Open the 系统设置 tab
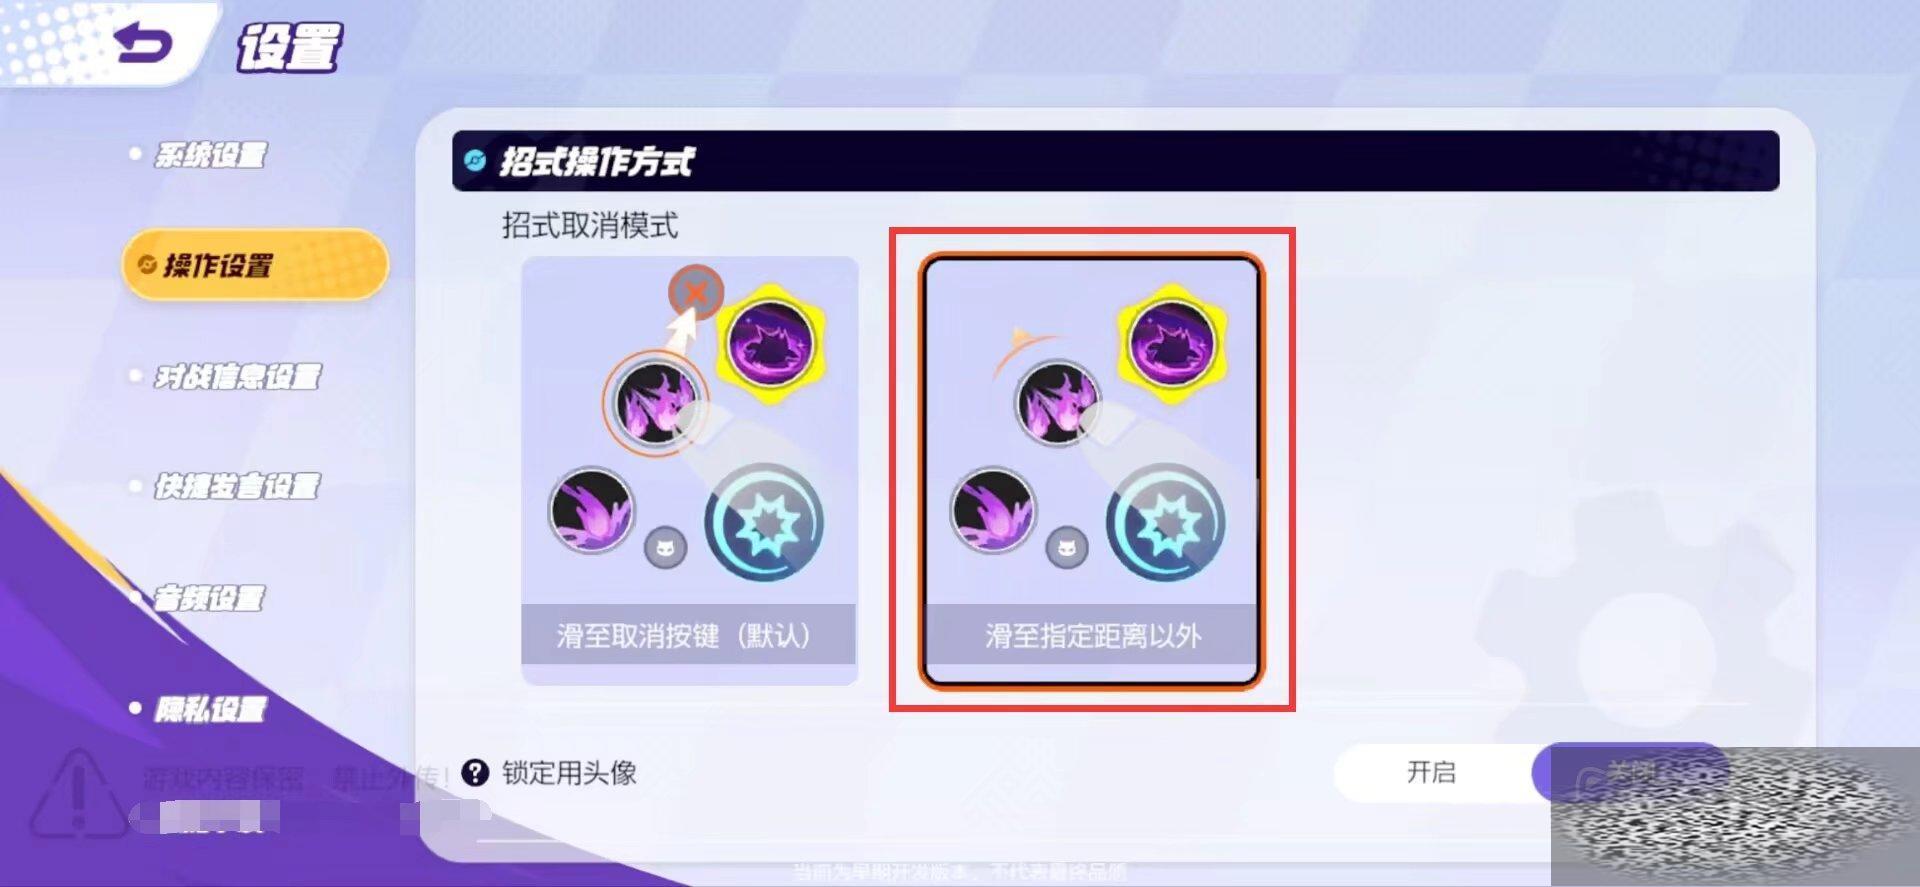The width and height of the screenshot is (1920, 887). 210,155
